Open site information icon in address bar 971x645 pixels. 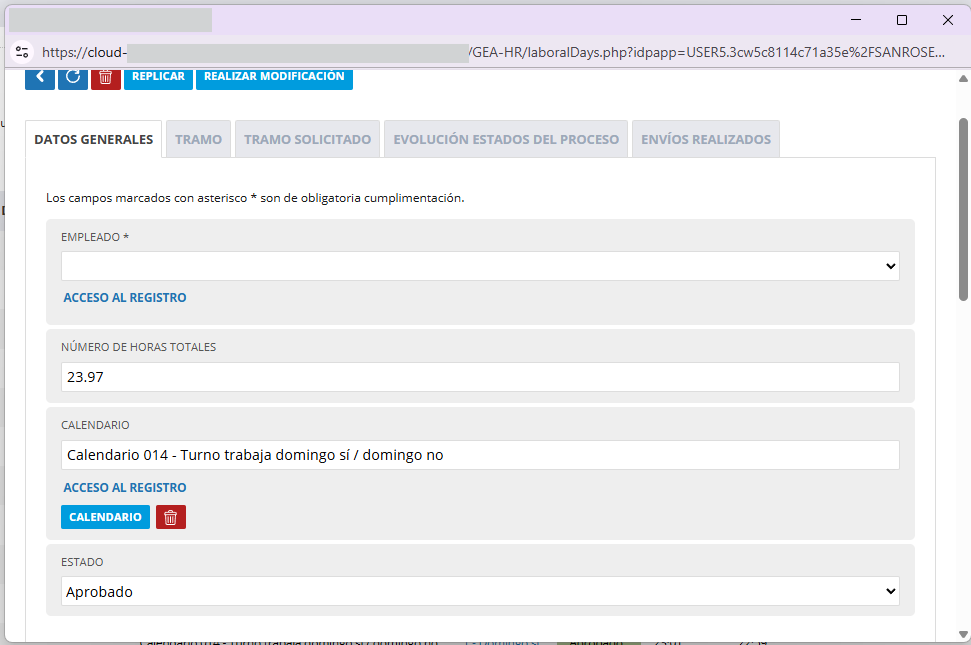[x=22, y=52]
